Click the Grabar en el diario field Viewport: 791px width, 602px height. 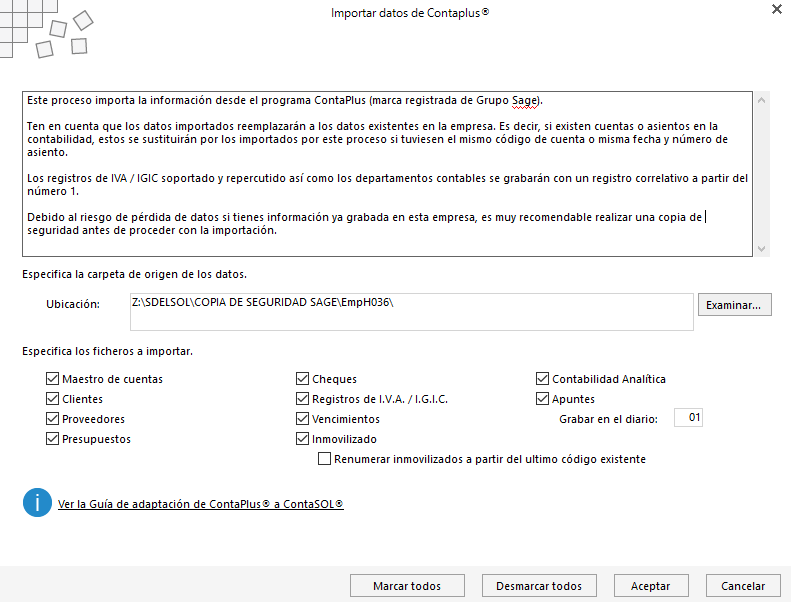coord(688,417)
